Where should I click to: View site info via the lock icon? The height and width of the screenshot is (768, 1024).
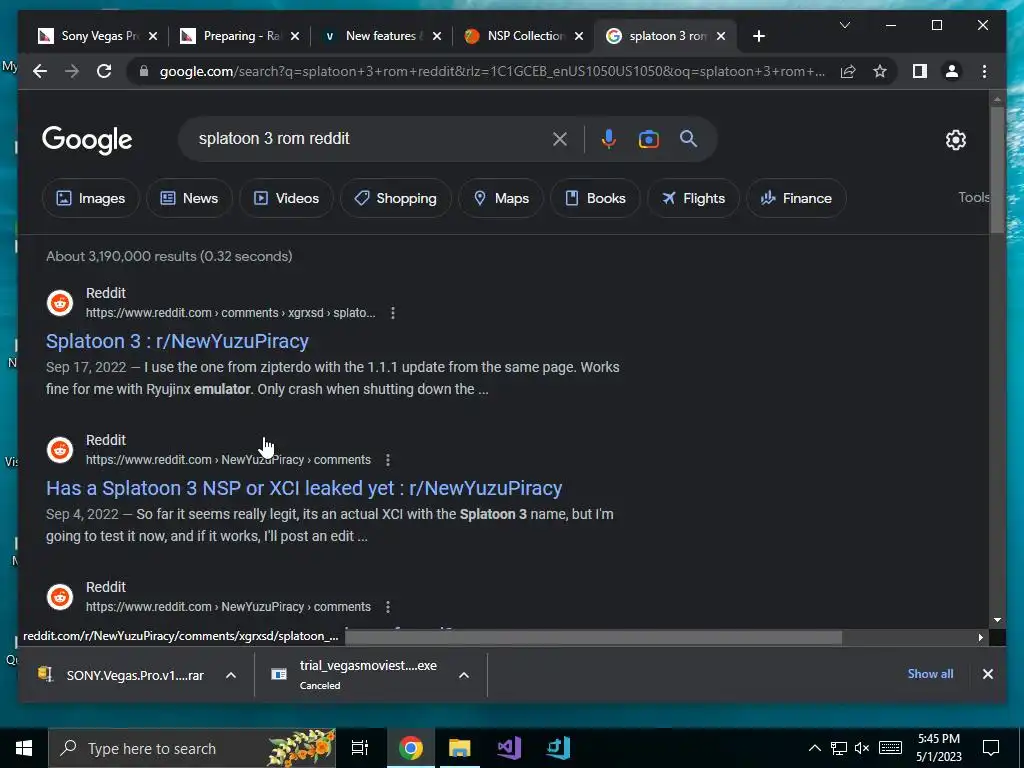[144, 71]
